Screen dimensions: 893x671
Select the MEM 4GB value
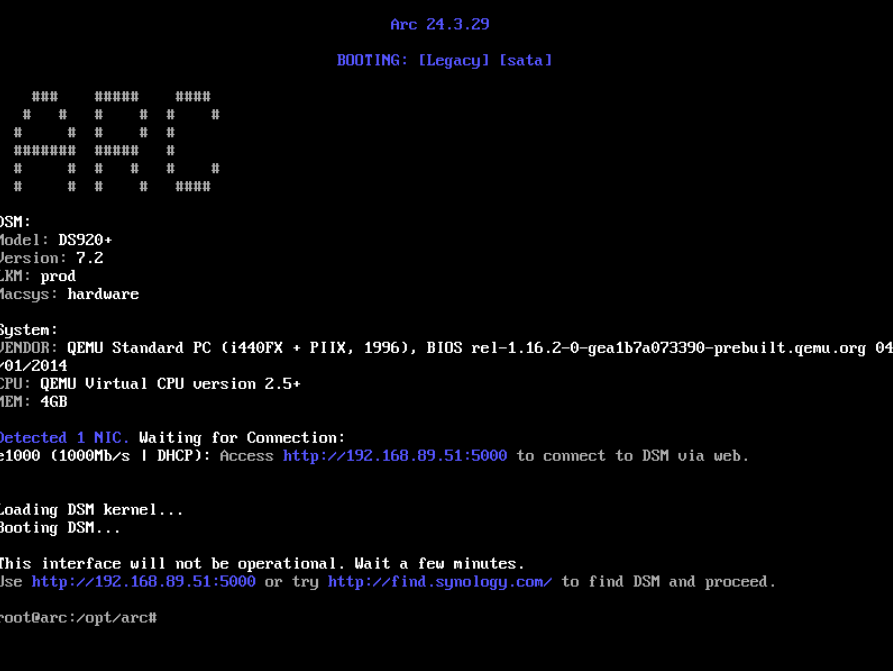pyautogui.click(x=53, y=402)
